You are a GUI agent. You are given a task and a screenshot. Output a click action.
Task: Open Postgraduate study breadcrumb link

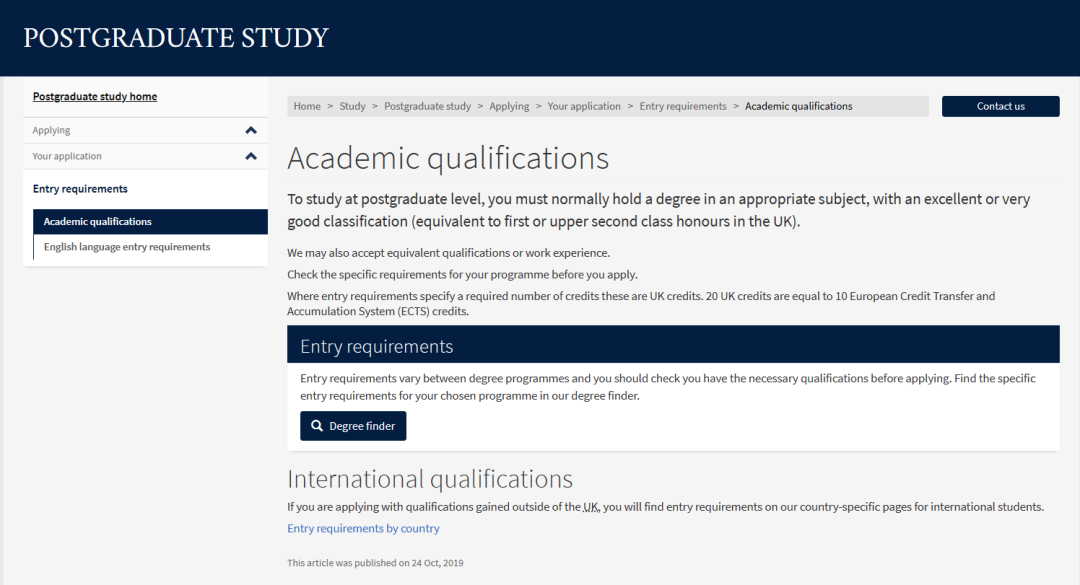tap(427, 106)
